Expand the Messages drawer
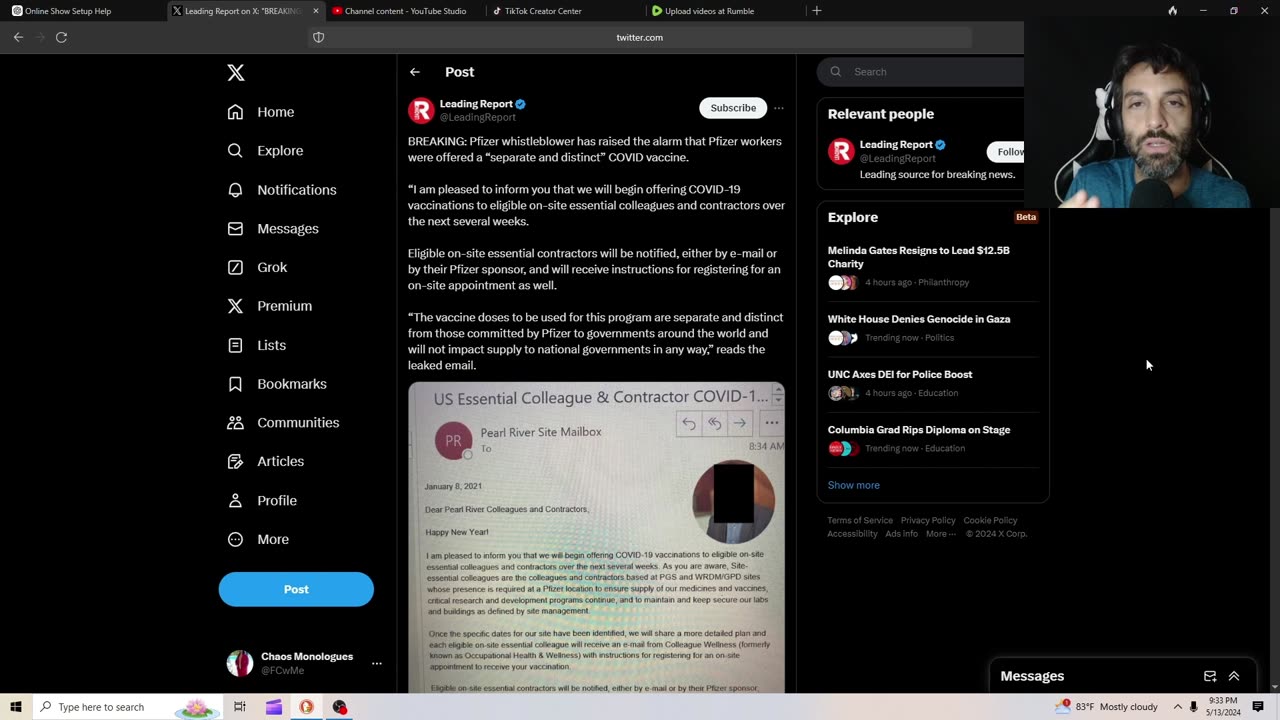This screenshot has width=1280, height=720. 1234,676
